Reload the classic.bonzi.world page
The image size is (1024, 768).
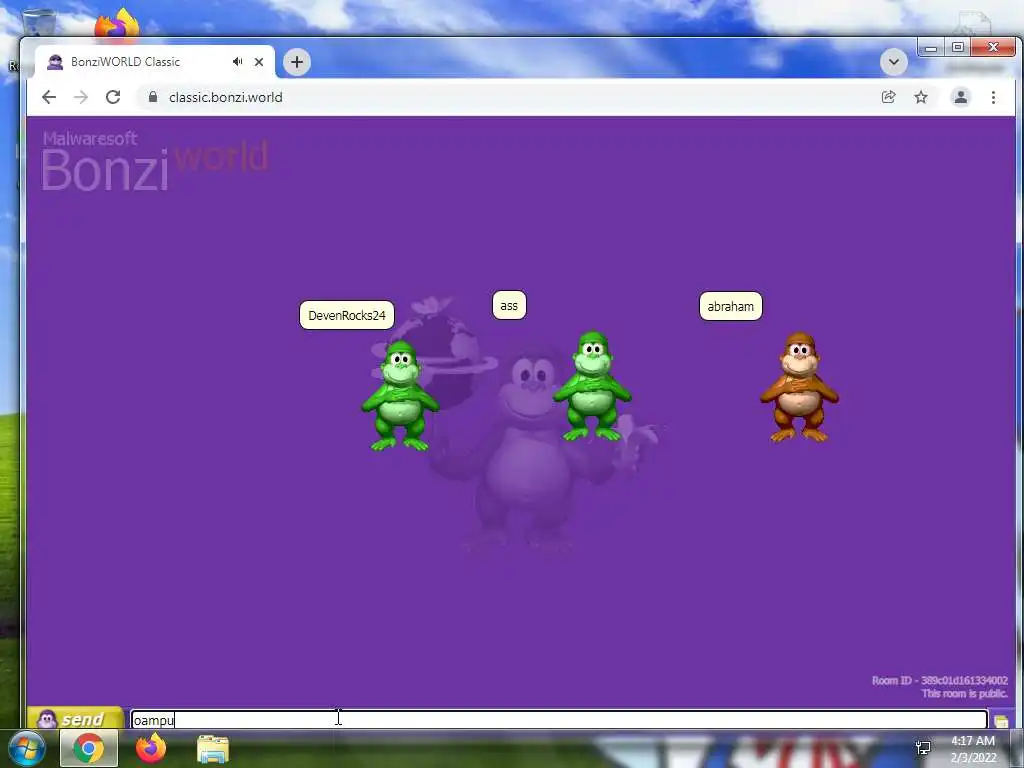click(x=113, y=97)
